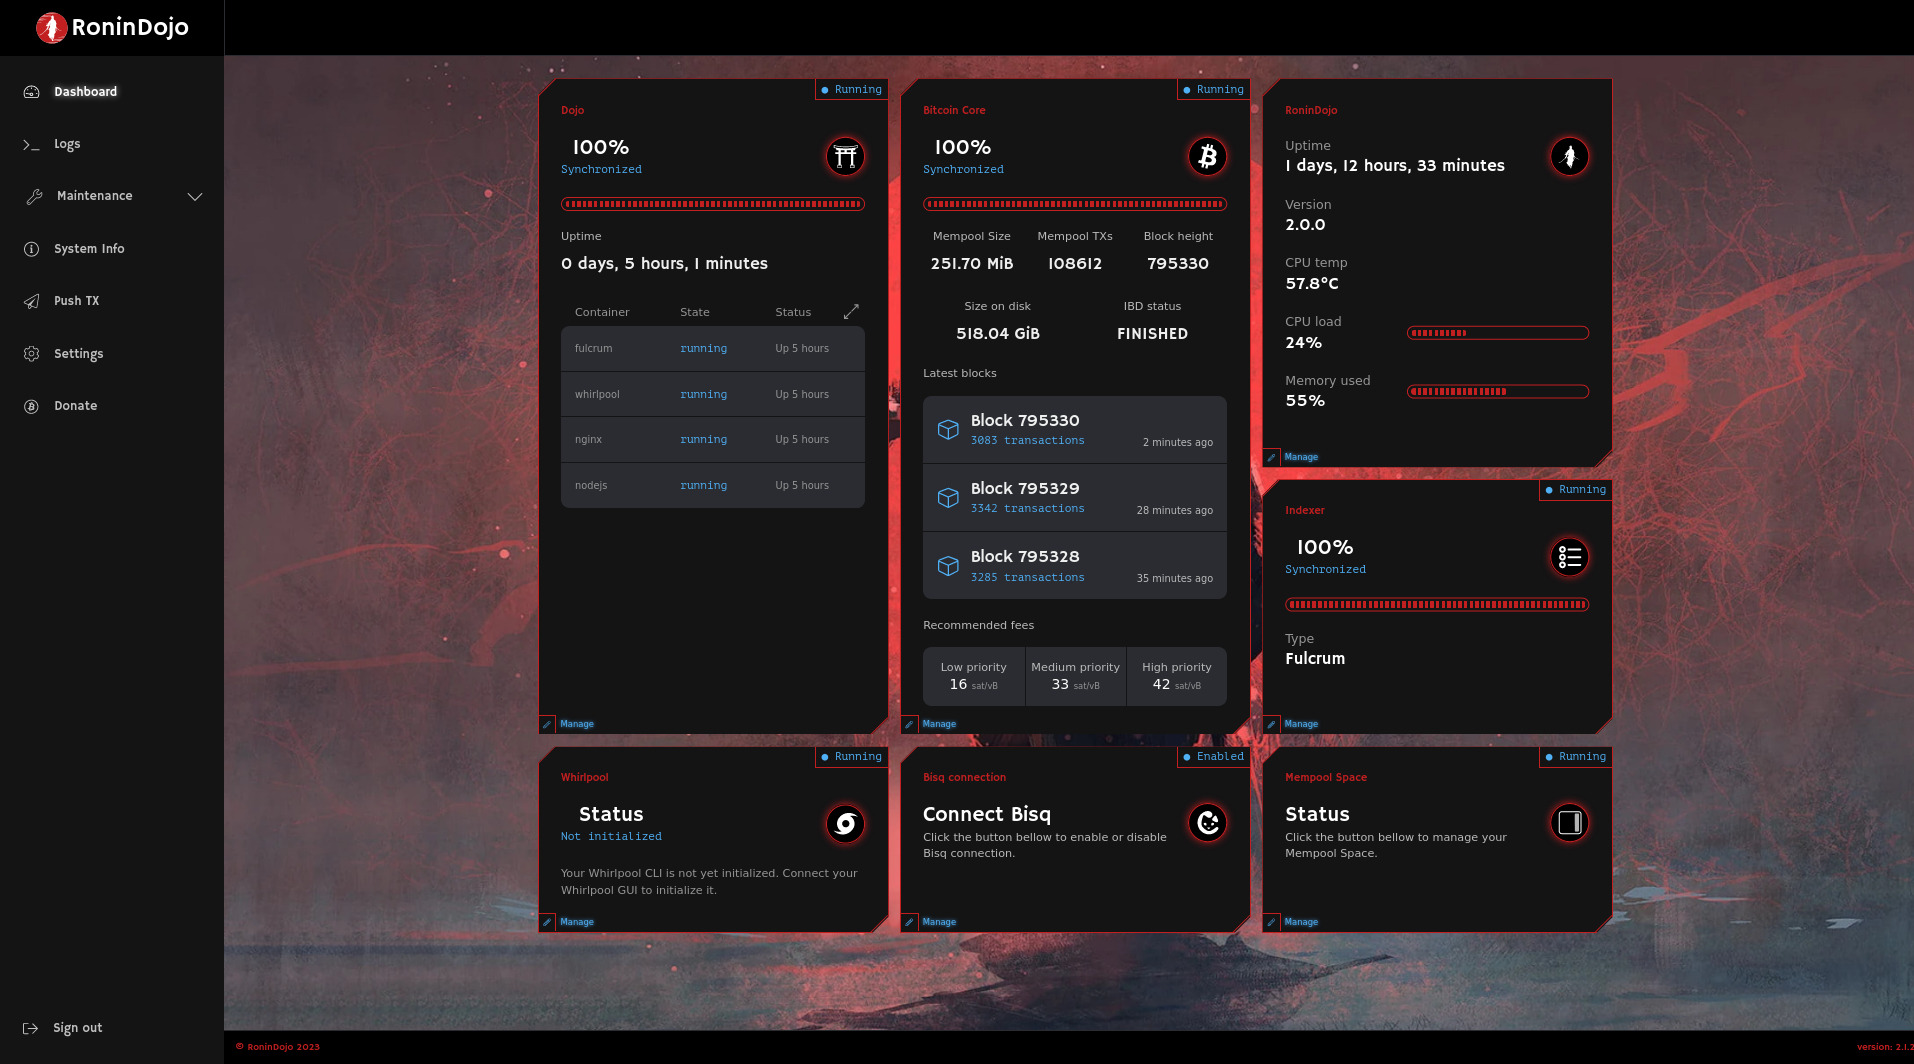Click the RoninDojo samurai card icon
The image size is (1914, 1064).
click(1569, 156)
